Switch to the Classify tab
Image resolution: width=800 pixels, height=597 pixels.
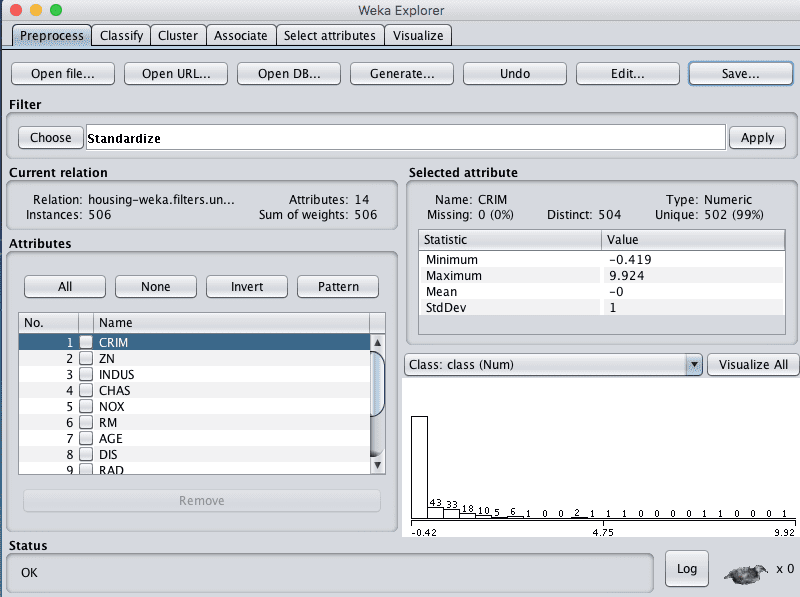point(121,35)
